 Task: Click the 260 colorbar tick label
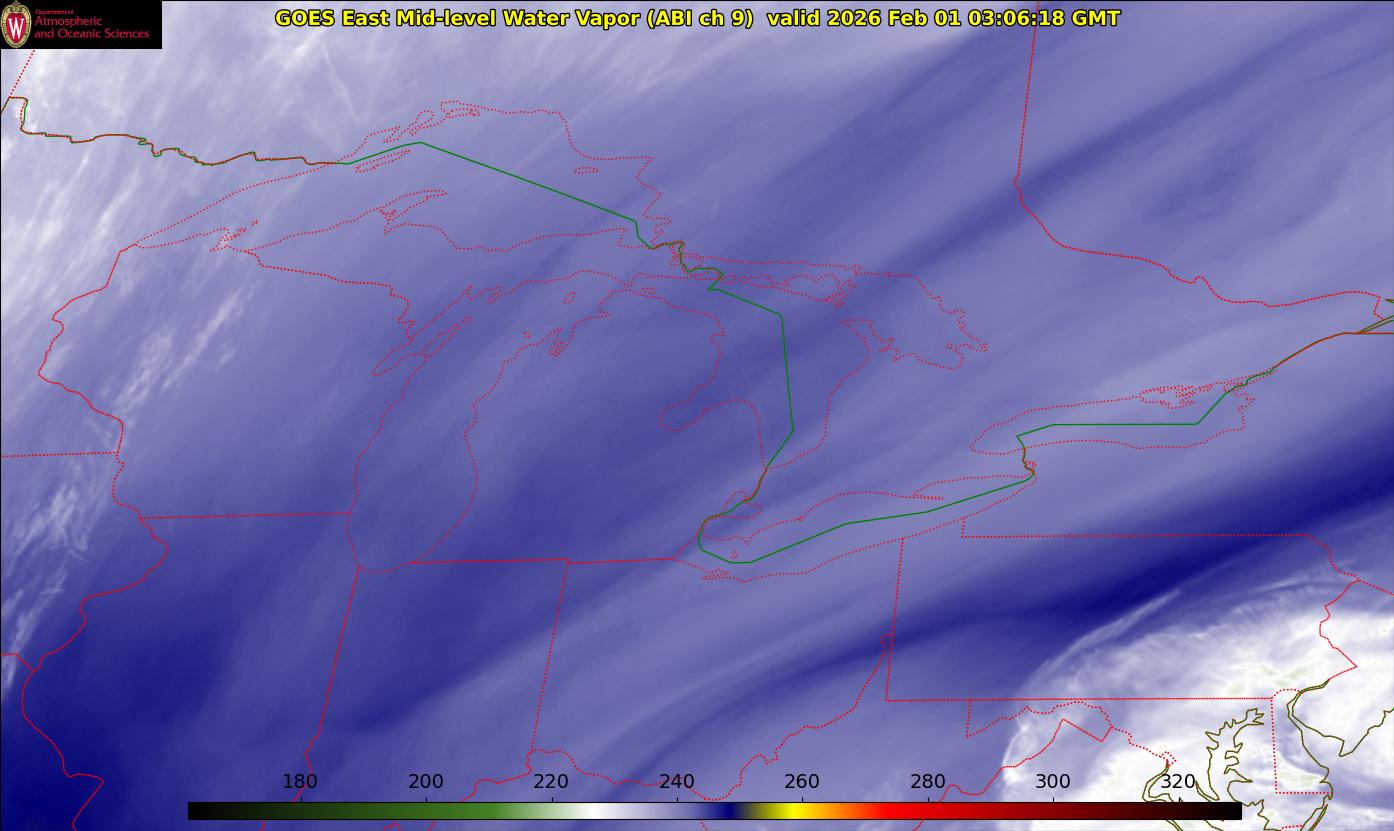click(x=802, y=781)
